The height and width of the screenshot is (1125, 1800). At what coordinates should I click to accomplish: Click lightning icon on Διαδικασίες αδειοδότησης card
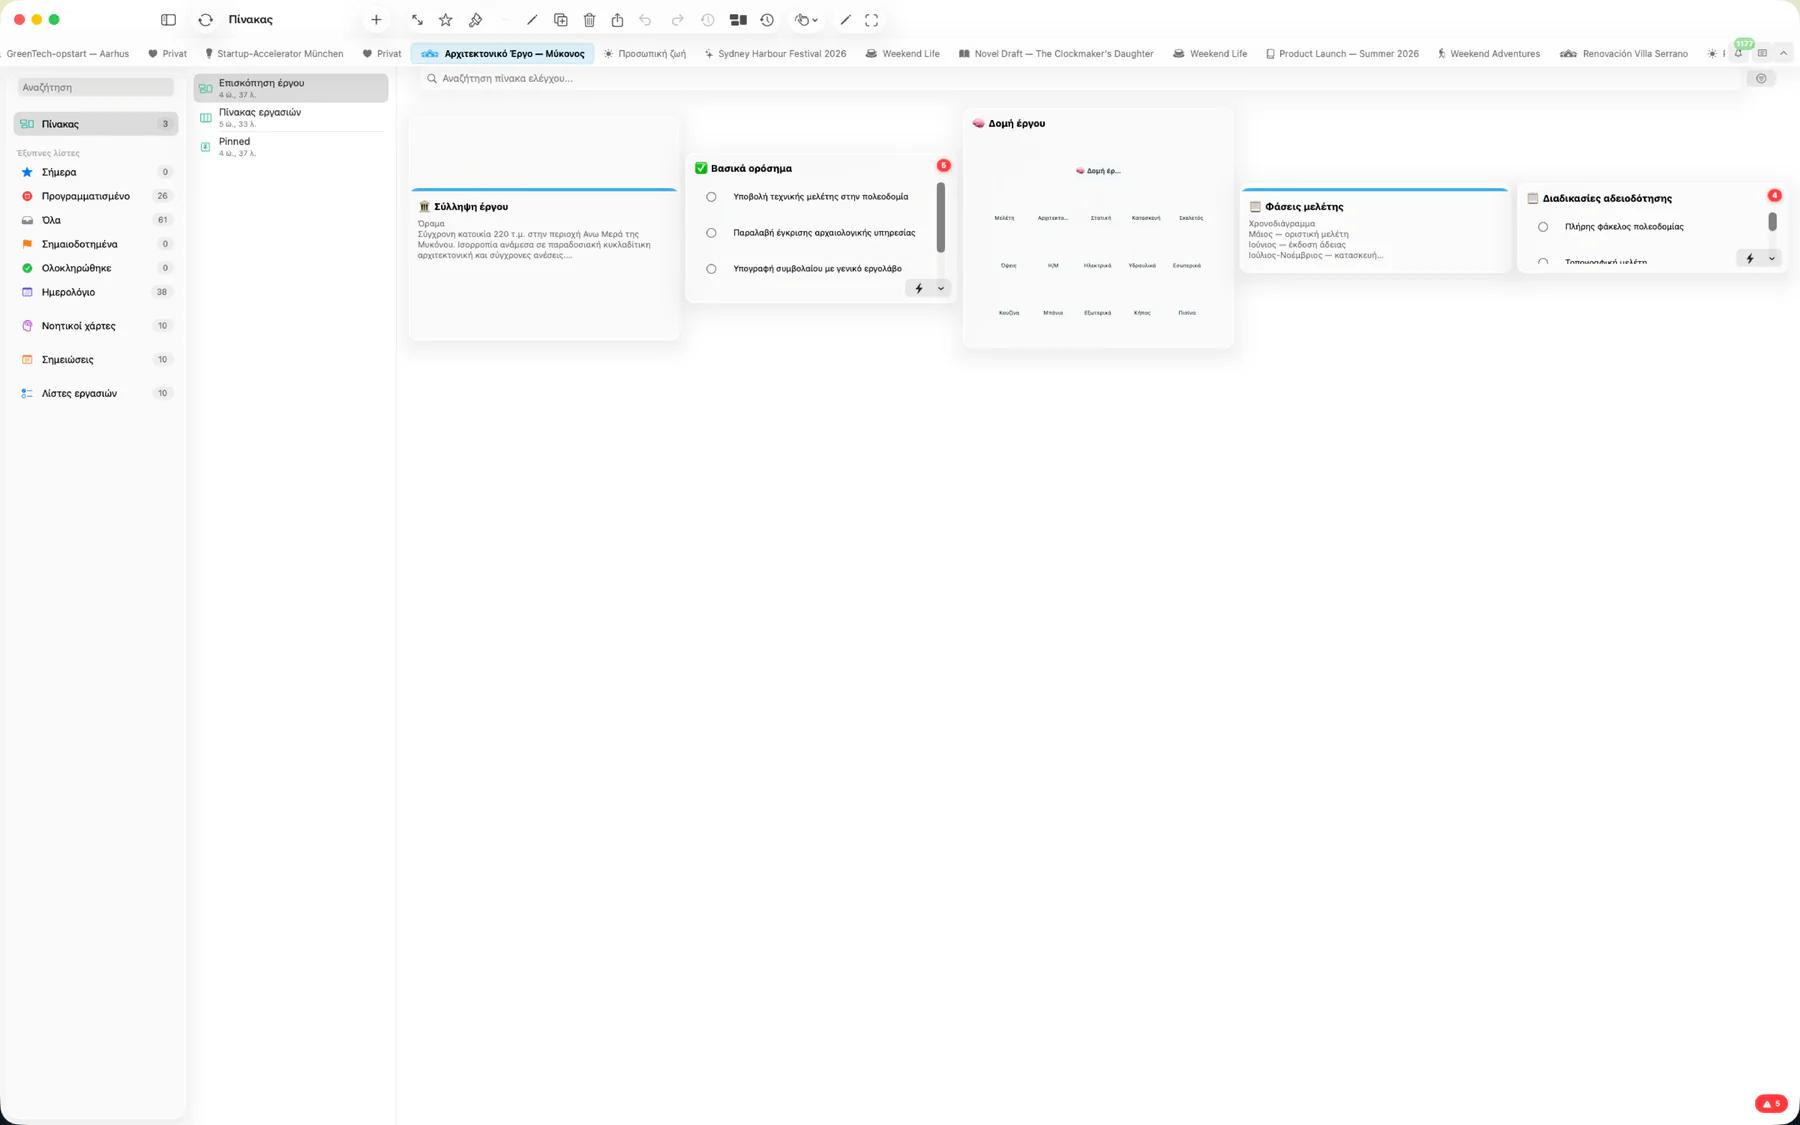[x=1749, y=258]
